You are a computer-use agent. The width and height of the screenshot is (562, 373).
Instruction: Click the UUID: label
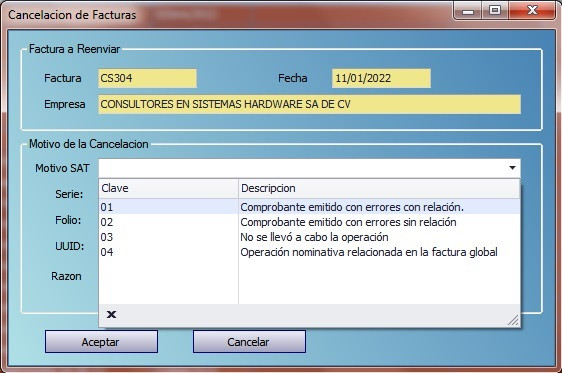70,246
